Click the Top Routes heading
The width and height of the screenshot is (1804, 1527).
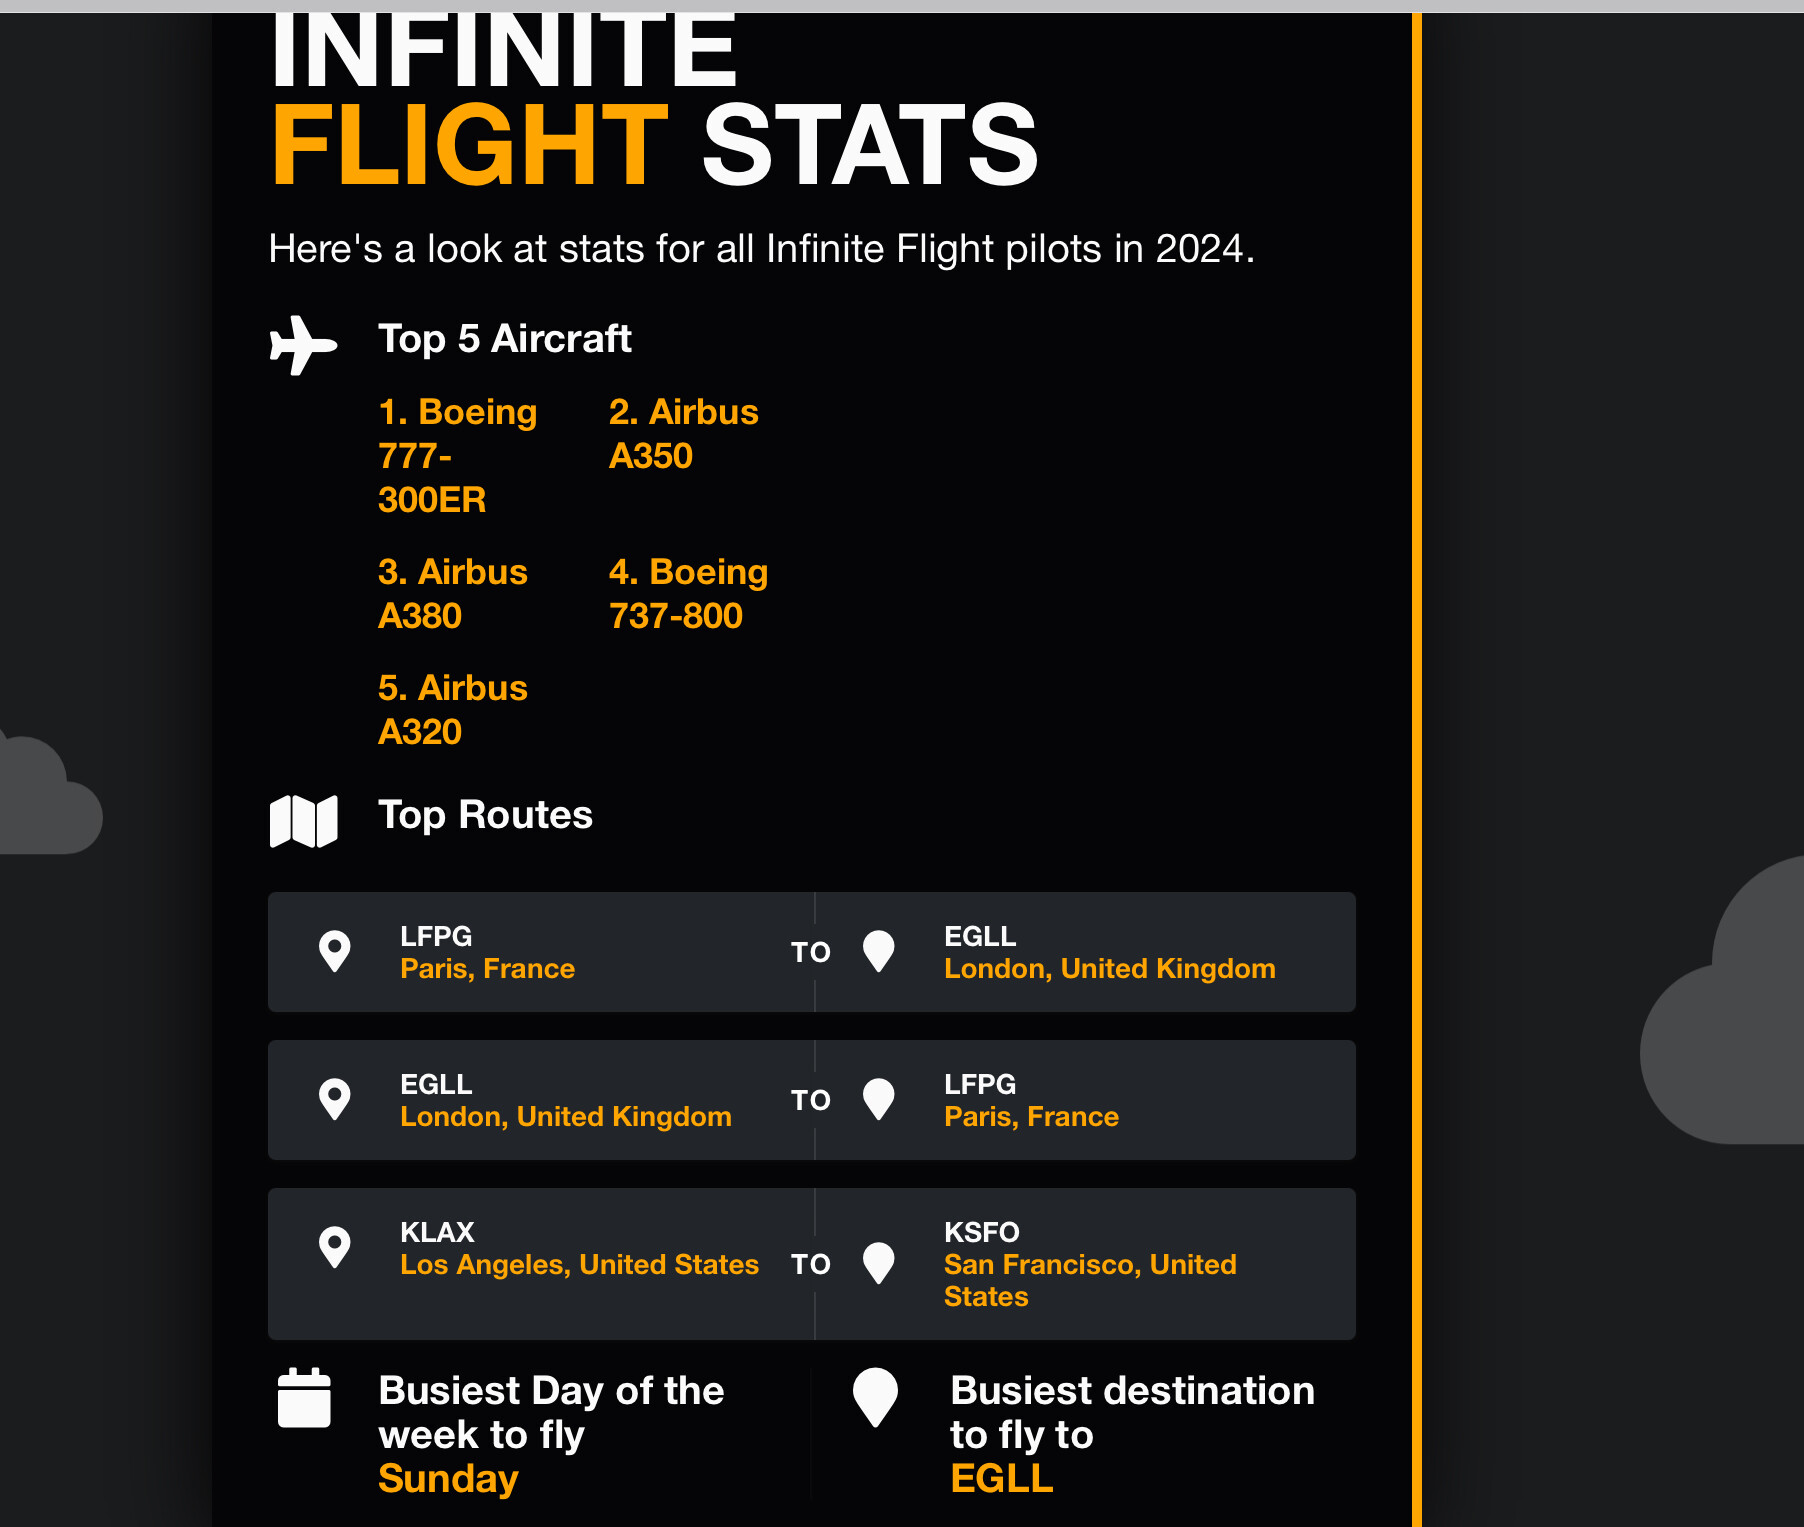point(485,815)
